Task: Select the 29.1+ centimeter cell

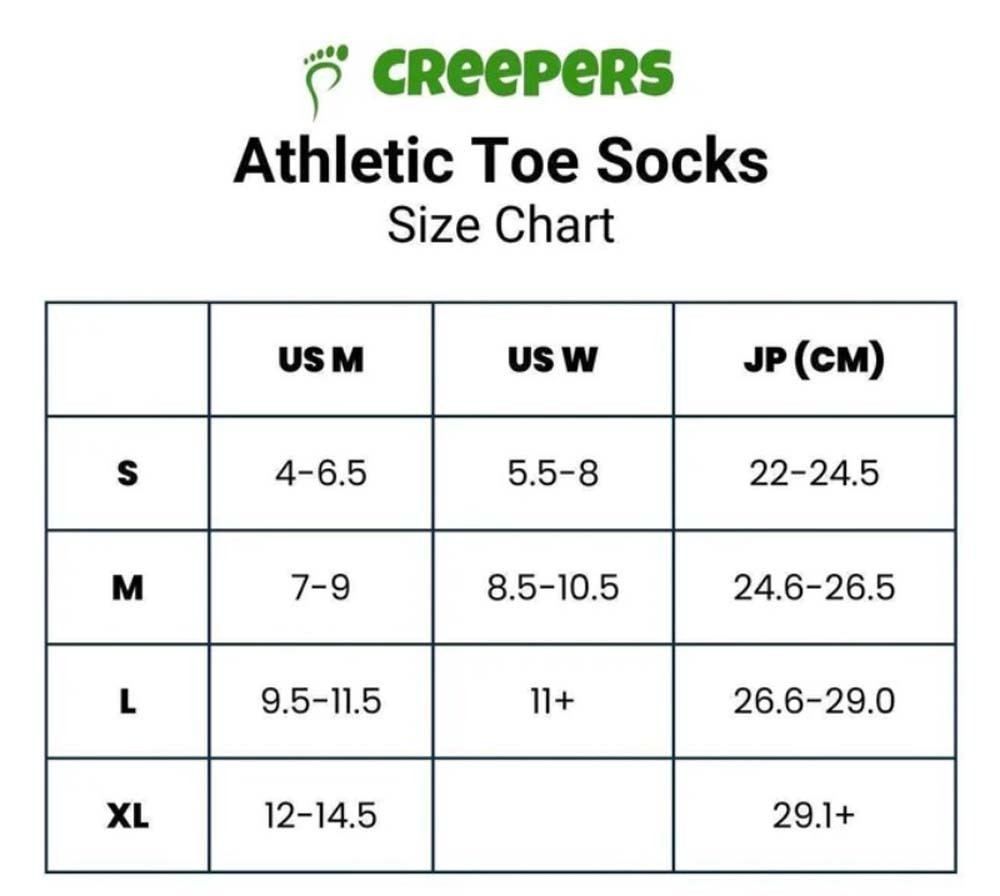Action: [813, 816]
